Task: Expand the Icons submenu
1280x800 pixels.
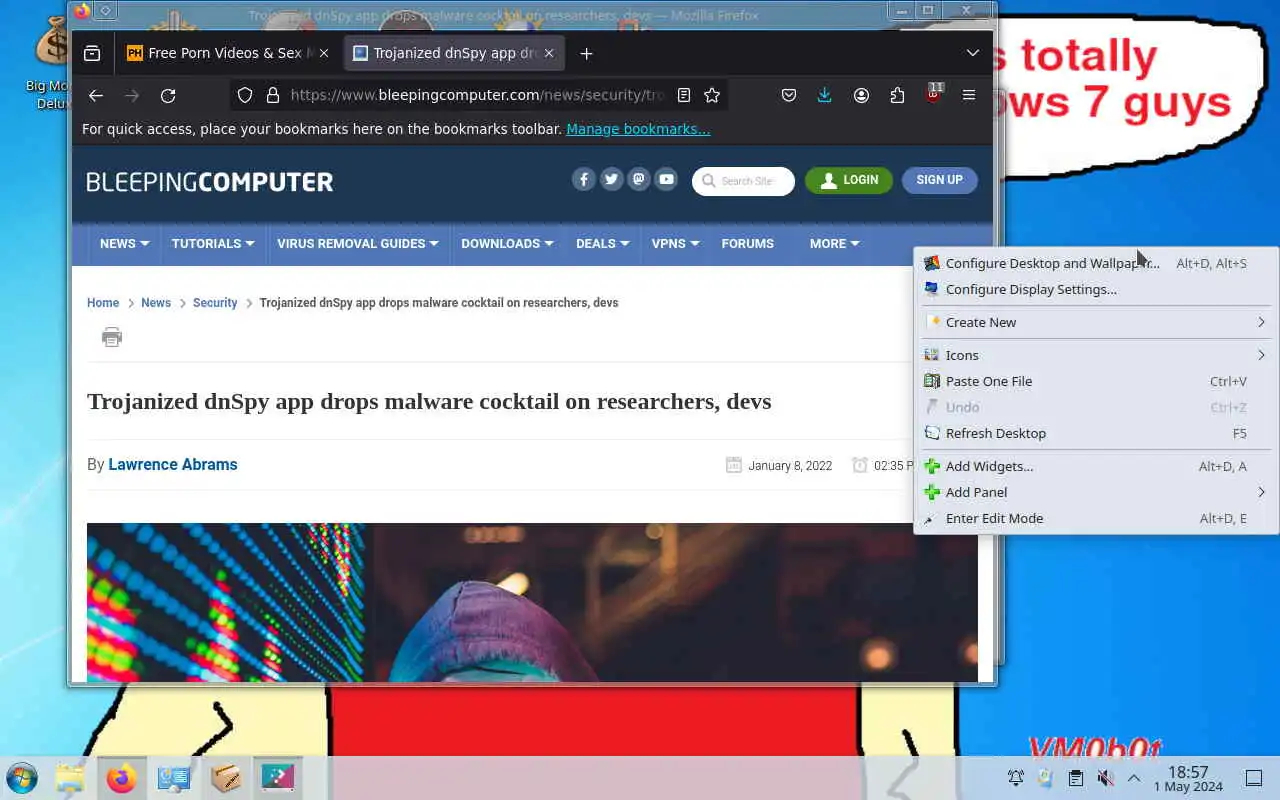Action: [x=1096, y=355]
